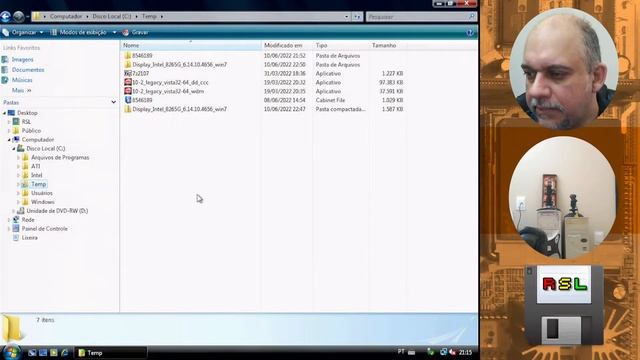Select Usuários folder in the tree
This screenshot has height=360, width=640.
click(x=42, y=193)
